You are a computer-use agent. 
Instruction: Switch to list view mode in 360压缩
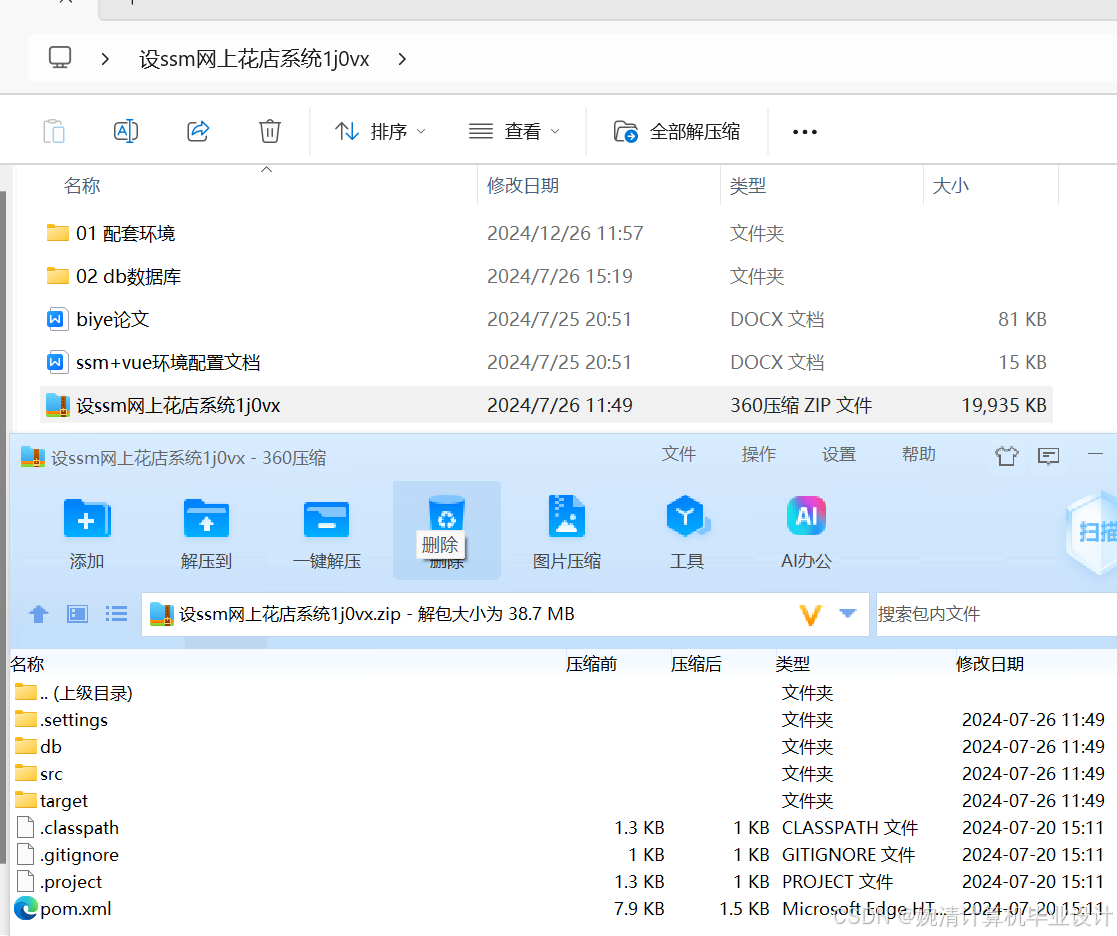coord(116,614)
